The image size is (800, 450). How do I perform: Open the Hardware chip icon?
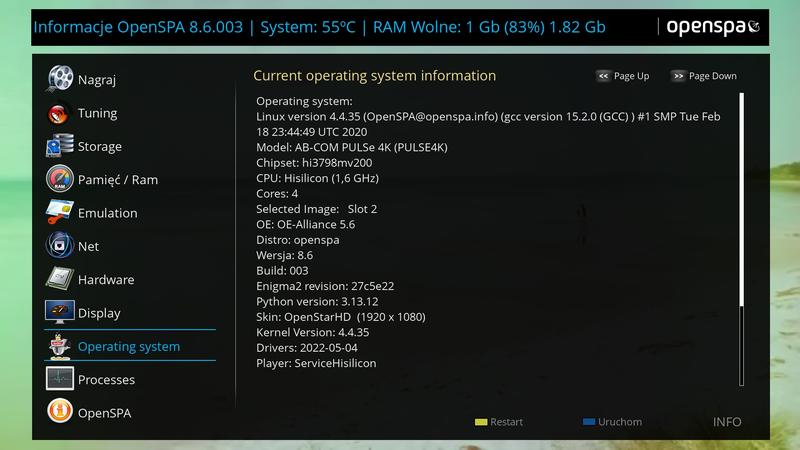point(60,279)
